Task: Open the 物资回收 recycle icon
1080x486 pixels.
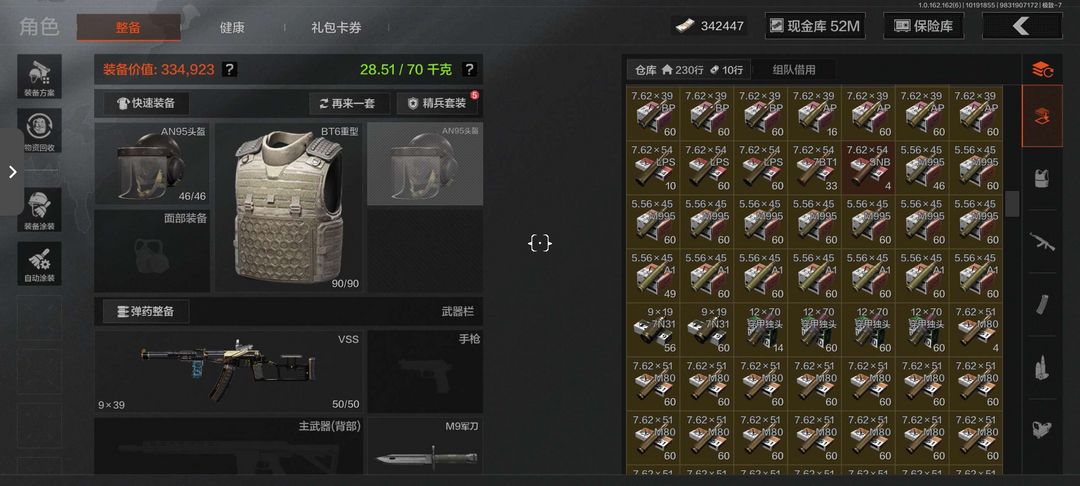Action: 39,131
